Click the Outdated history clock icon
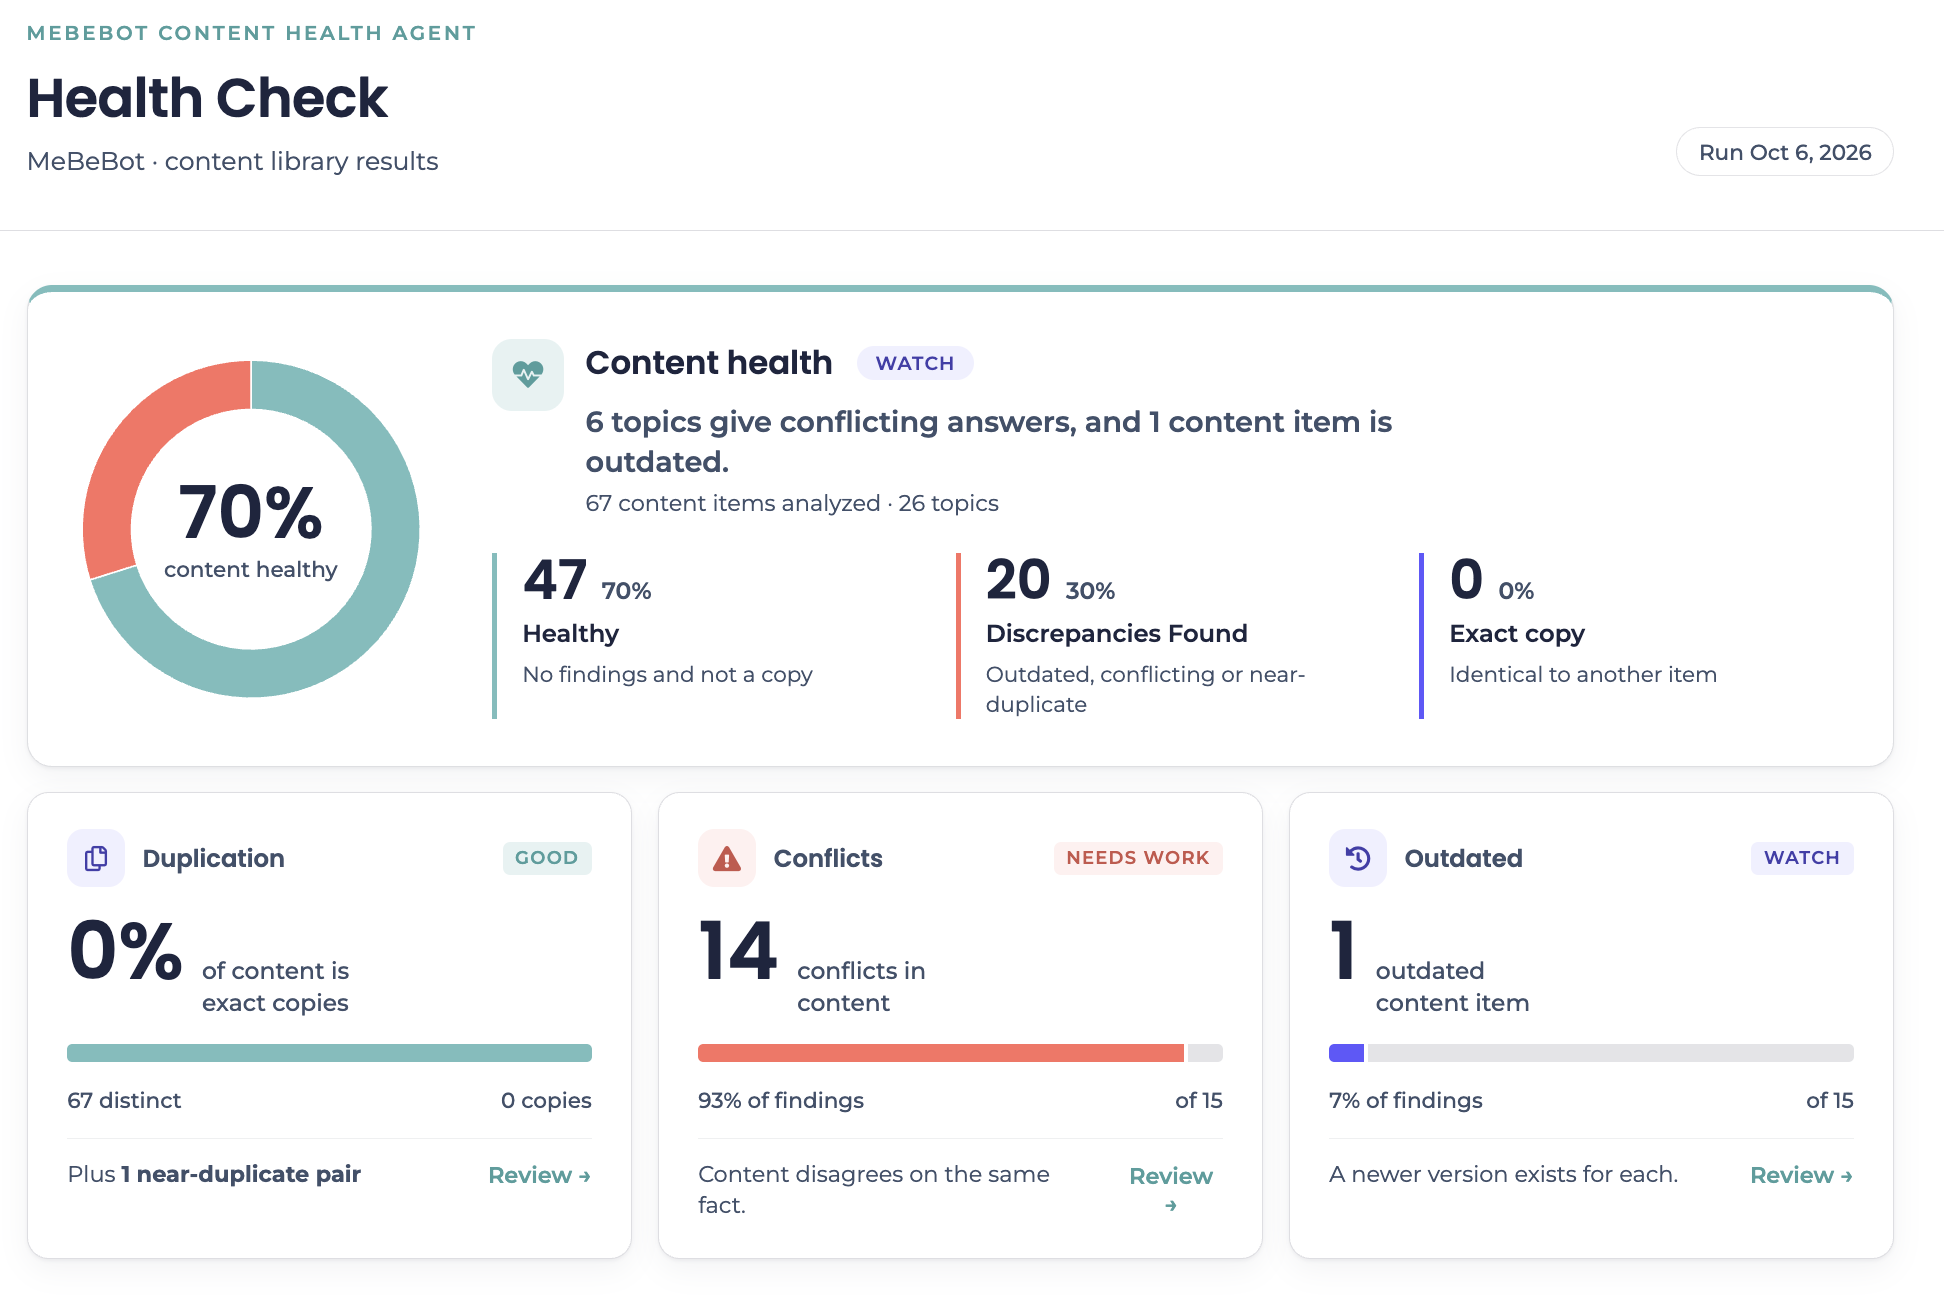1944x1300 pixels. [x=1358, y=858]
